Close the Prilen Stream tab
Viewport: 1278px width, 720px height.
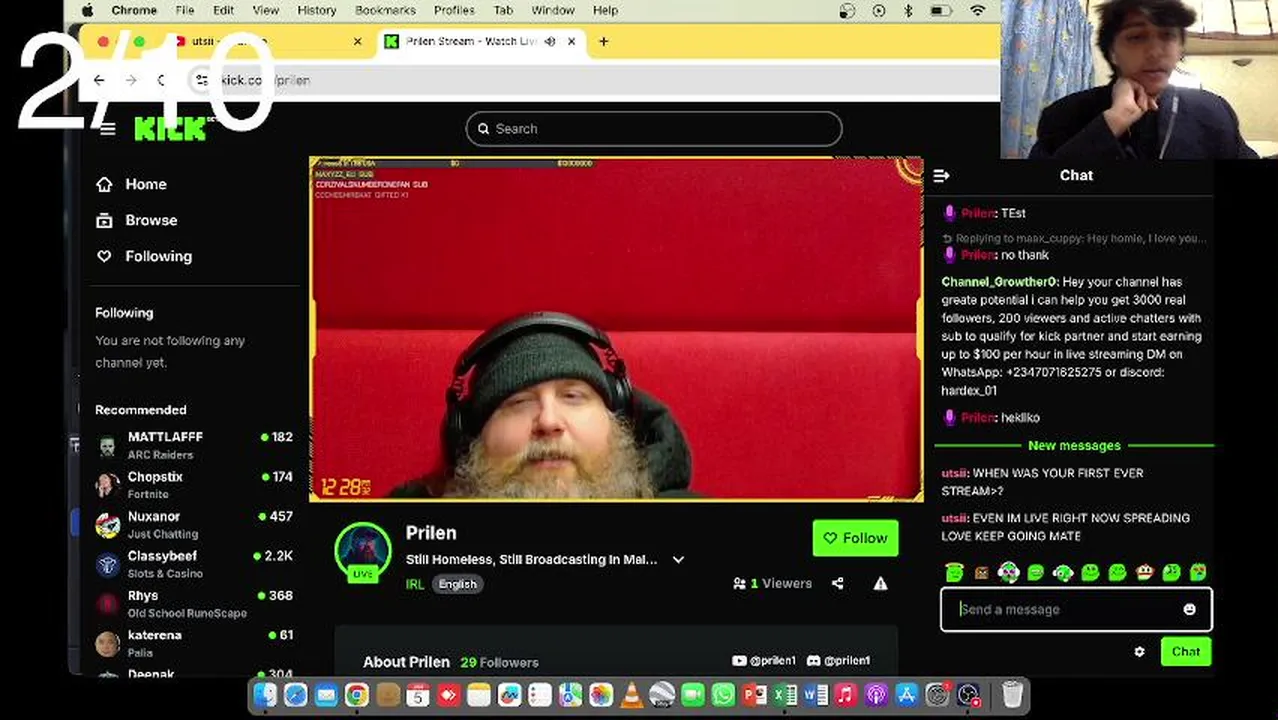(x=571, y=41)
